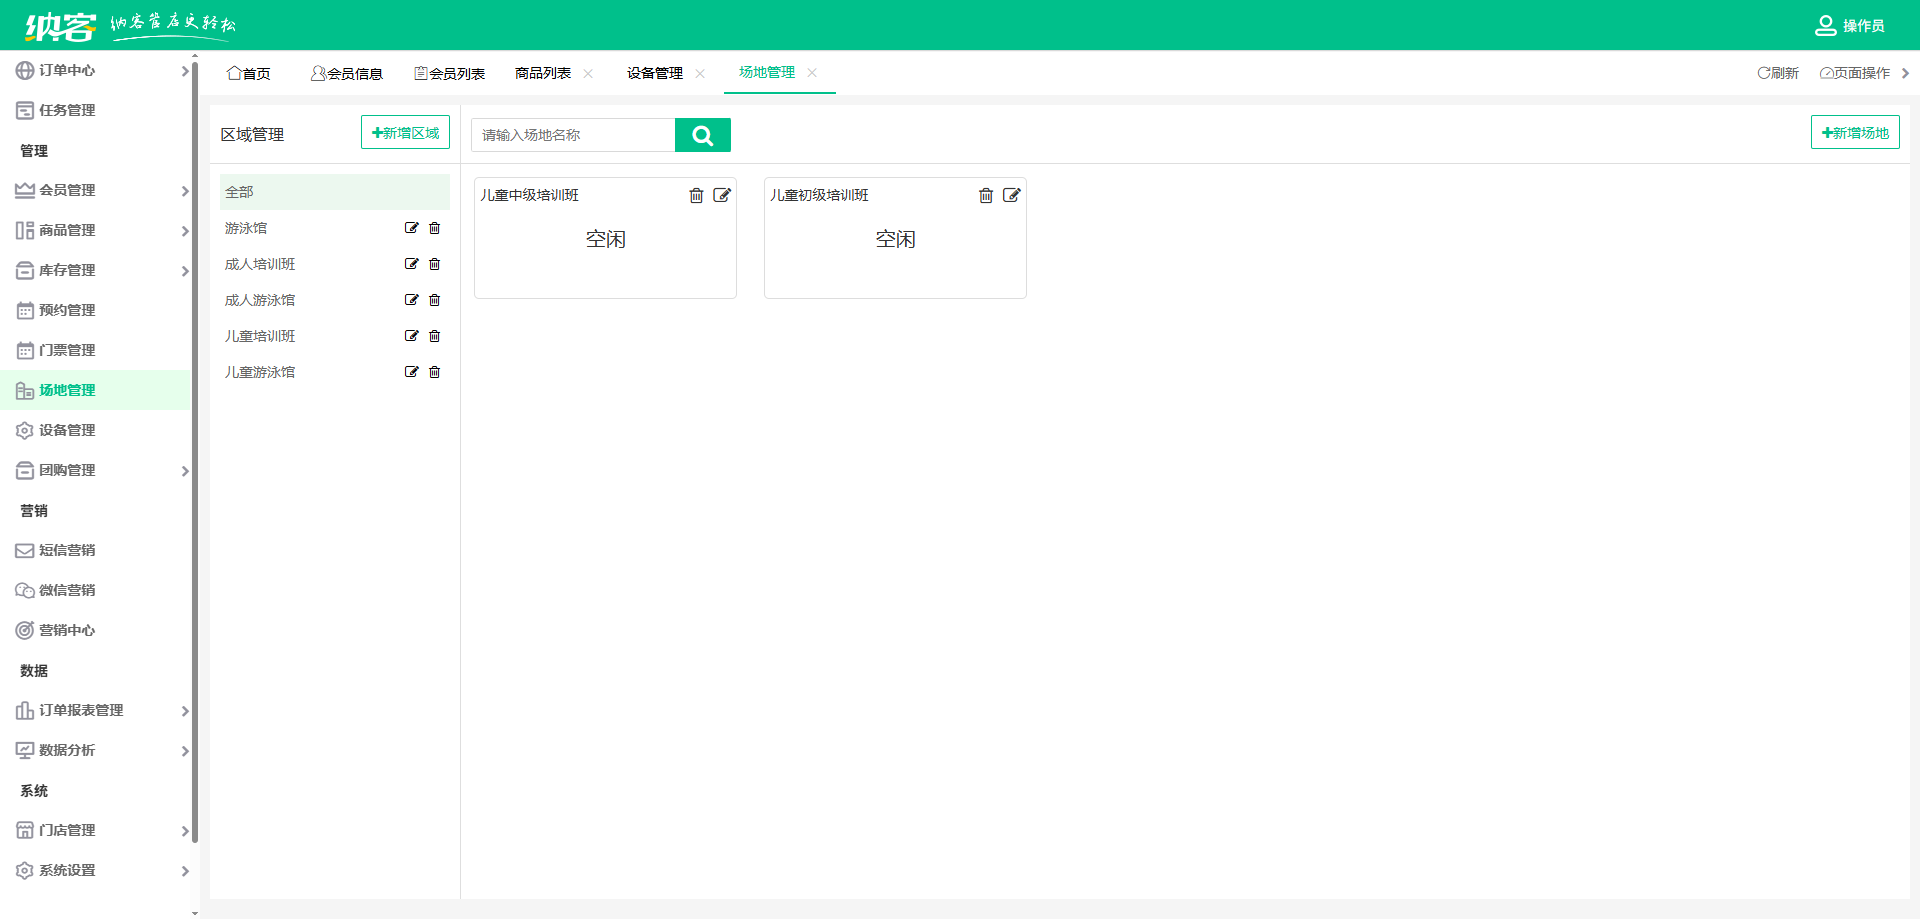Screen dimensions: 1920x919
Task: Click the 新增场地 button
Action: (1854, 133)
